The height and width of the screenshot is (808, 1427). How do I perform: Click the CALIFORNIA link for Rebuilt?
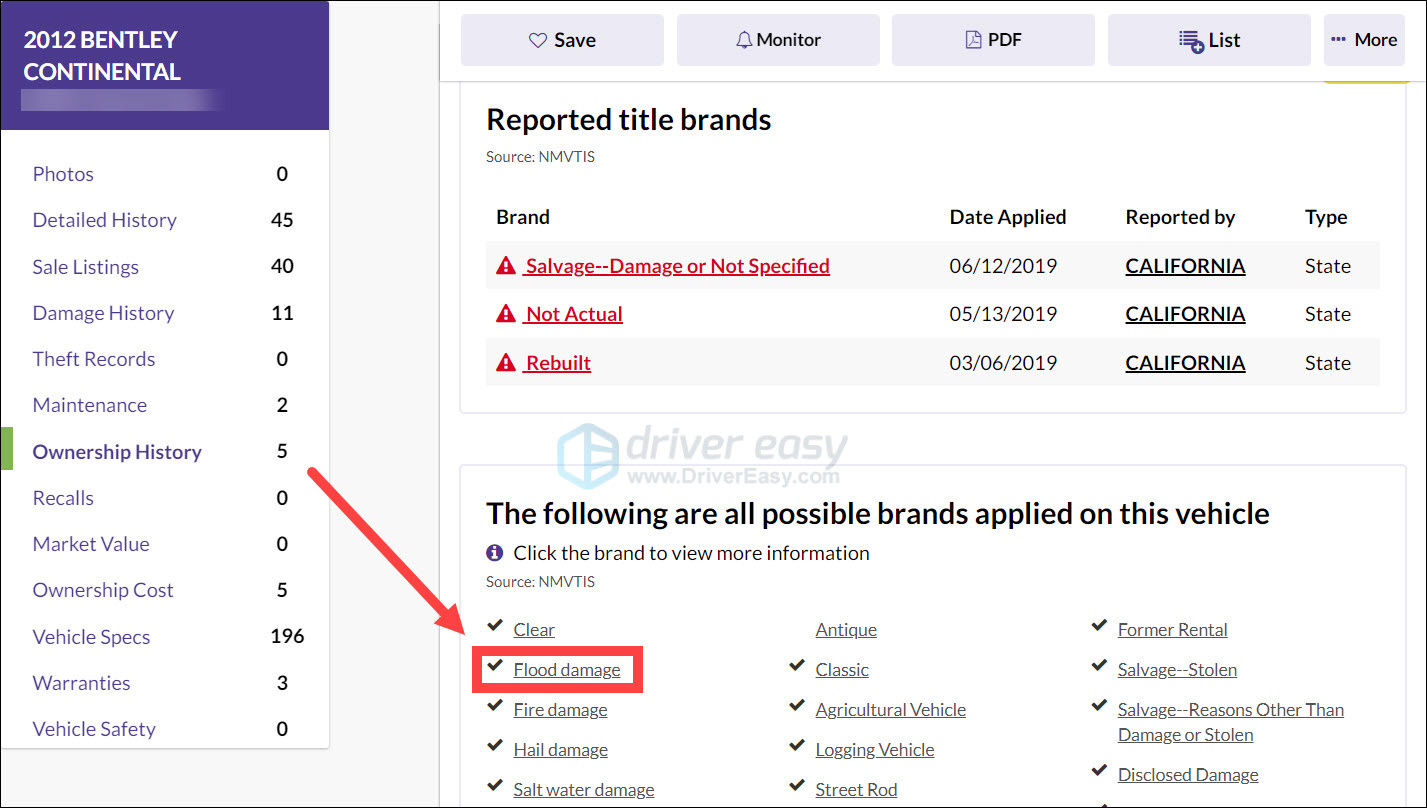point(1185,363)
